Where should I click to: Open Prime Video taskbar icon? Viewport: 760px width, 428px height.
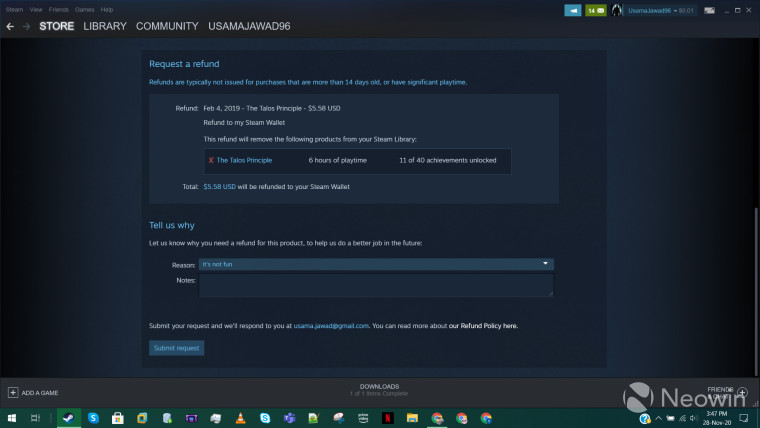point(363,418)
